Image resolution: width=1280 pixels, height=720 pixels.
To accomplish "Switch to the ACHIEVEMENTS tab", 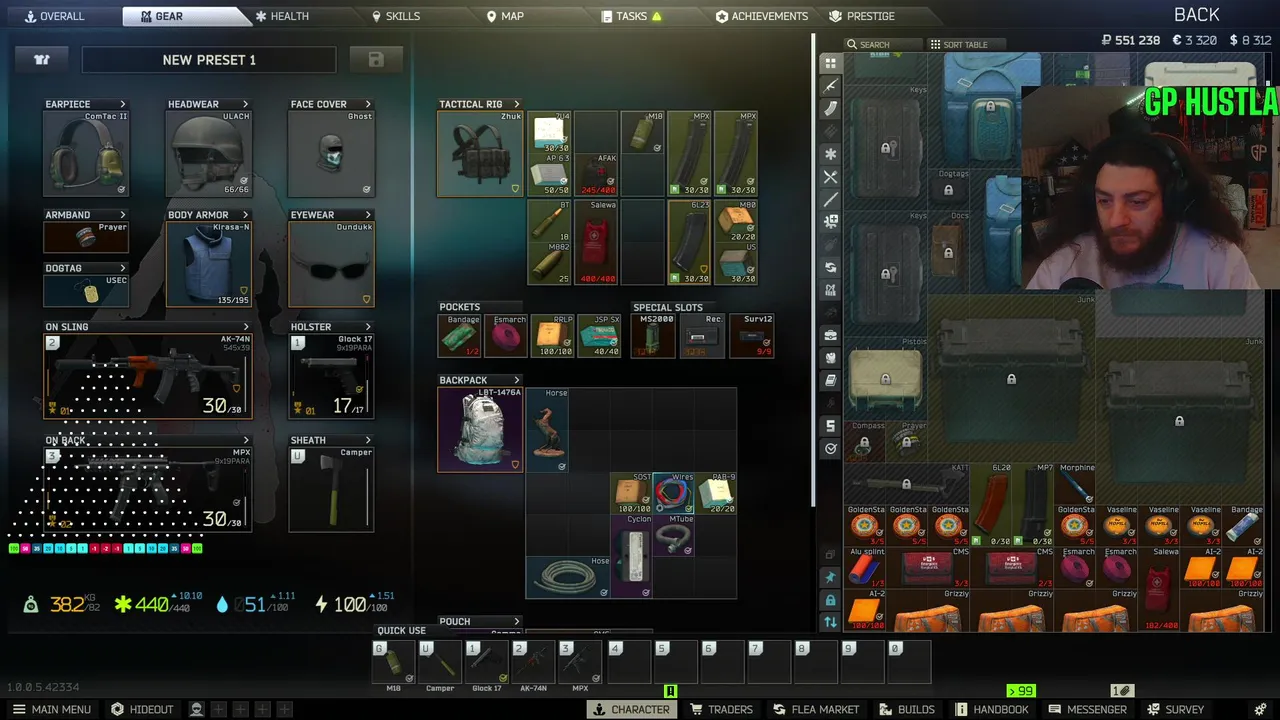I will 761,16.
